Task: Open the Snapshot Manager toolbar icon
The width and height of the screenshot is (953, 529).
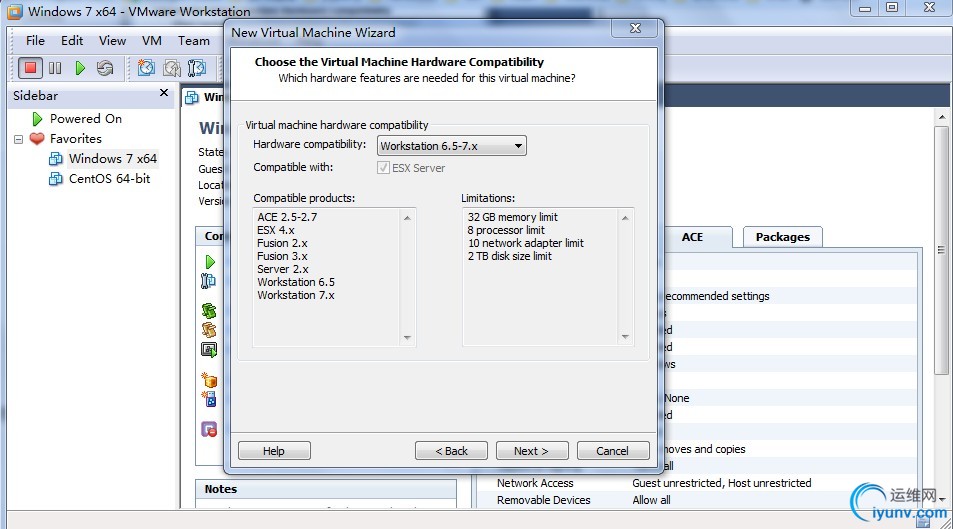Action: pos(197,67)
